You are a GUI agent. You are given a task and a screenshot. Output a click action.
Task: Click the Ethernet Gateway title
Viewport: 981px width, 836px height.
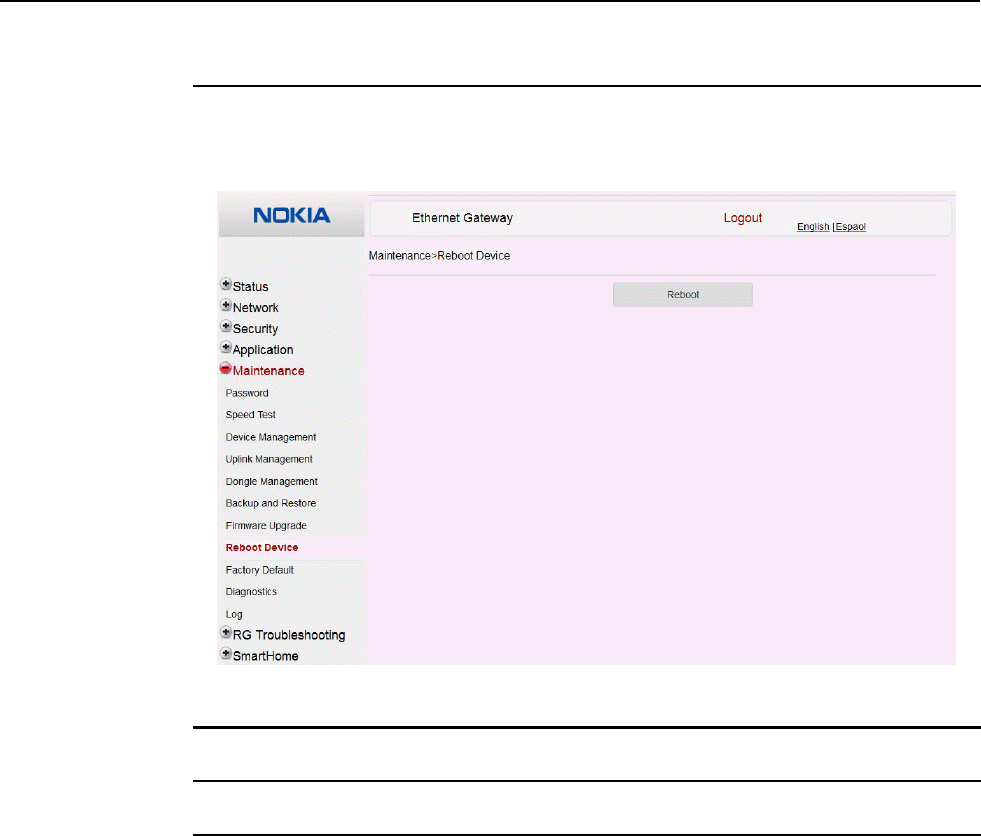(462, 218)
